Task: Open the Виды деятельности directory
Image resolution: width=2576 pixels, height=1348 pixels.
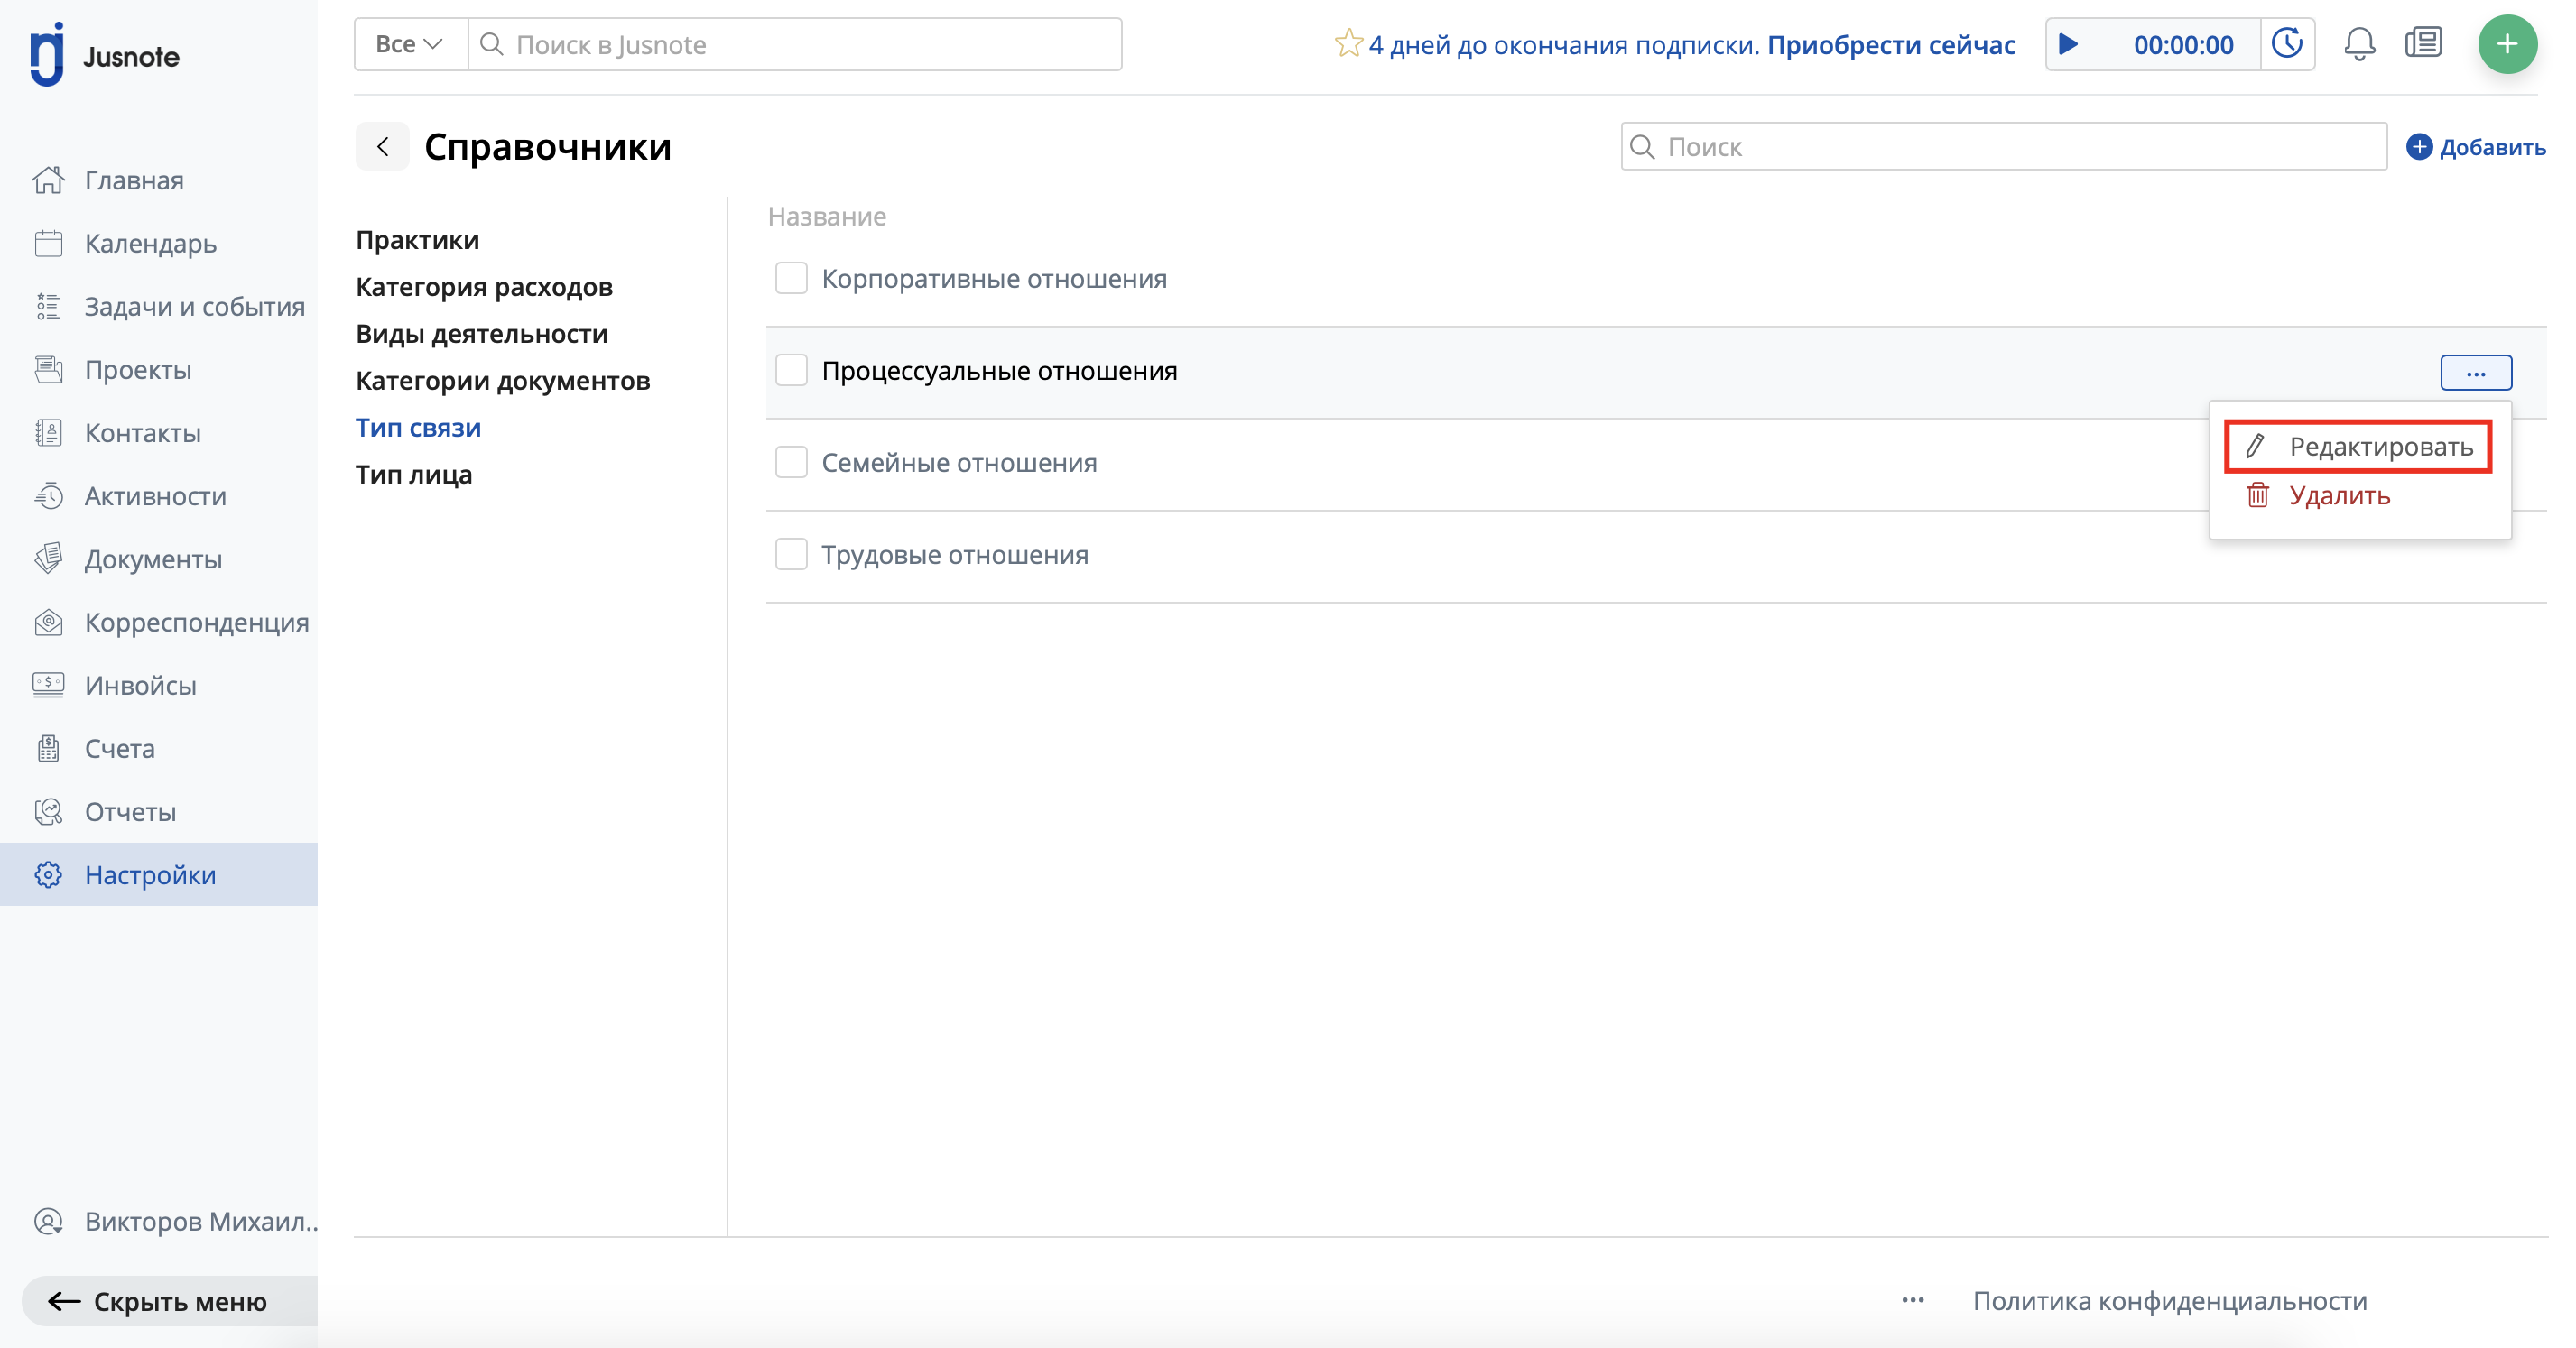Action: click(481, 334)
